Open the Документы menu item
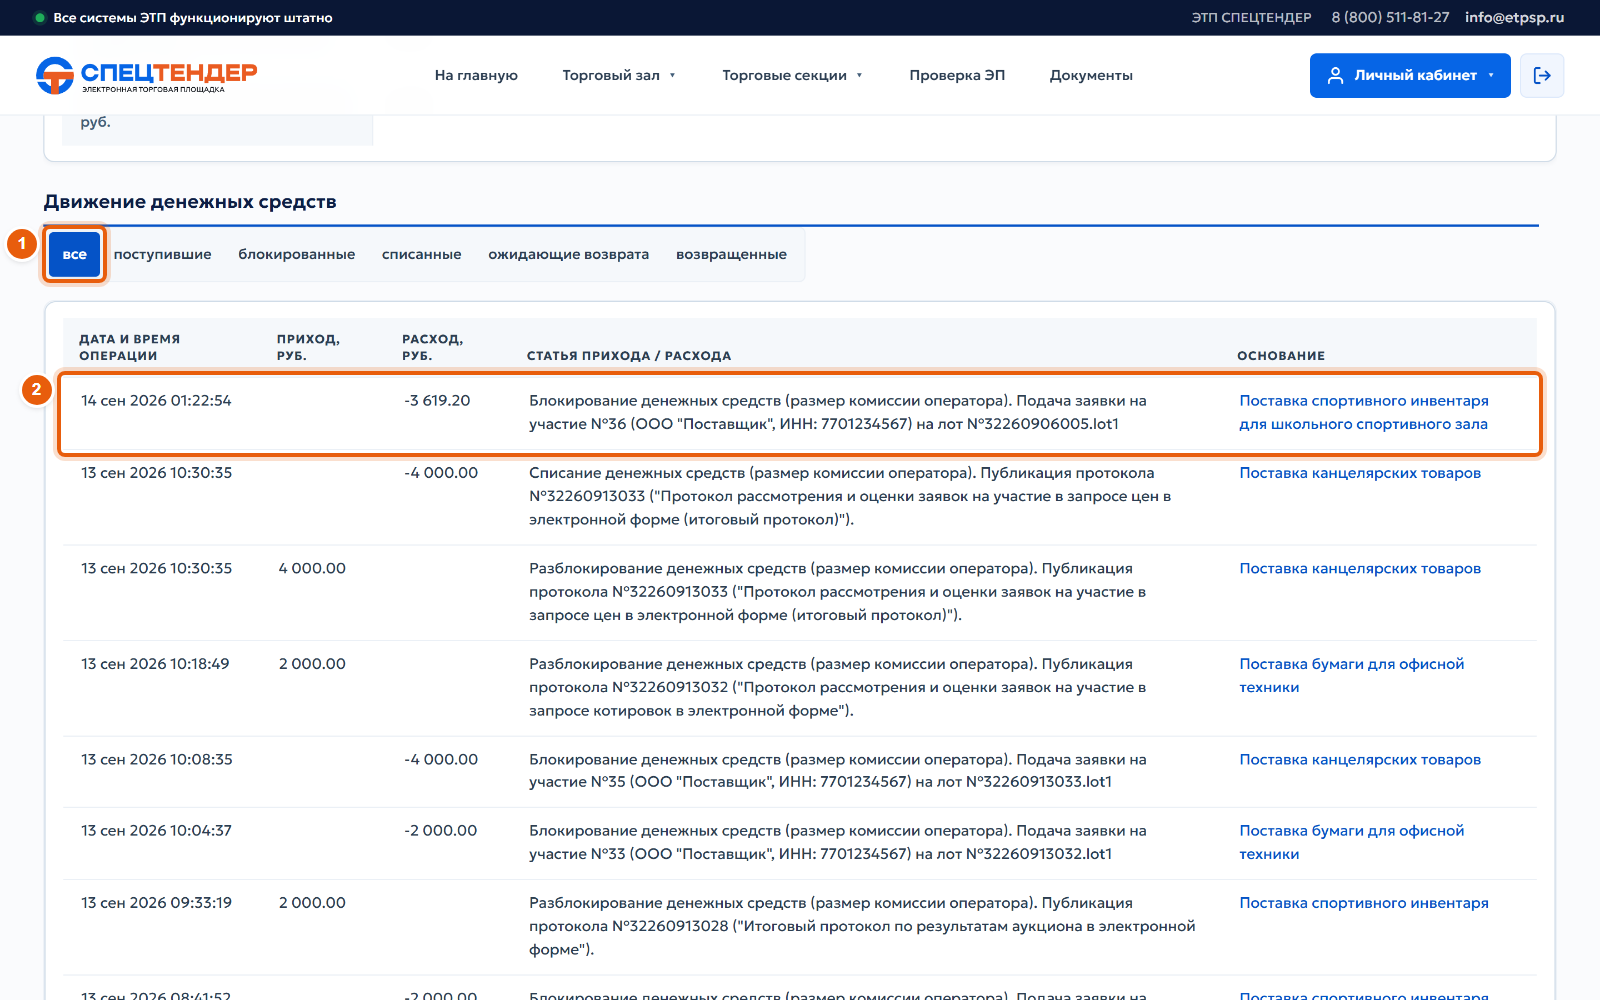1600x1000 pixels. pyautogui.click(x=1091, y=75)
